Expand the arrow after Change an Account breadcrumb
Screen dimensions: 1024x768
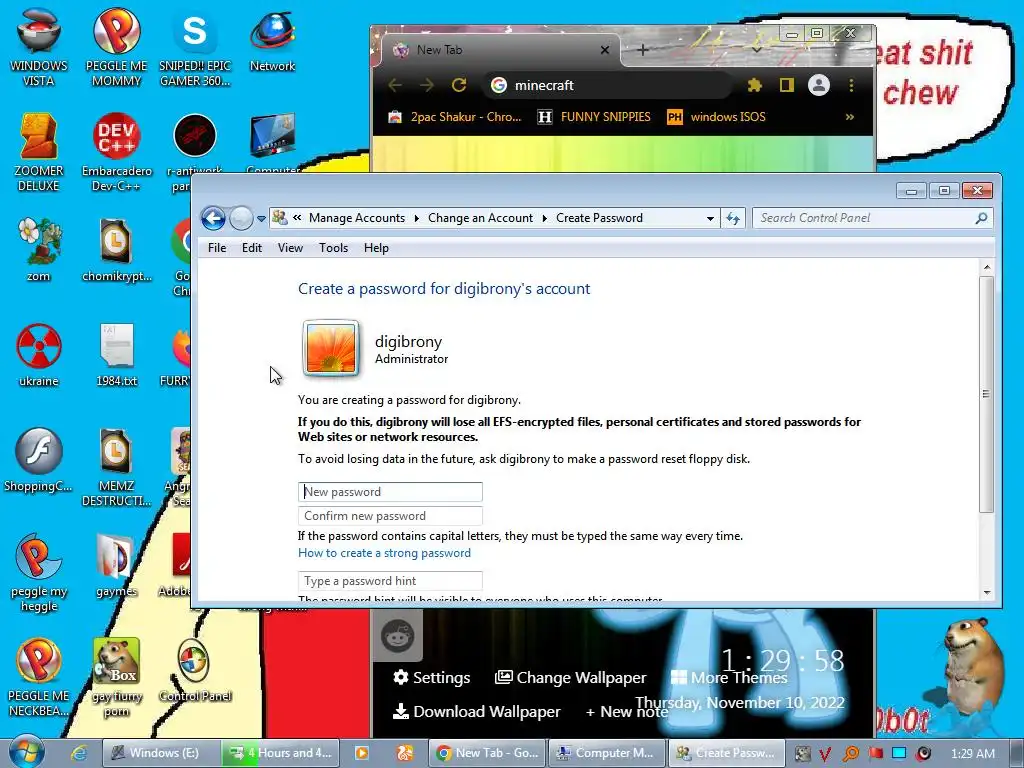(x=545, y=218)
